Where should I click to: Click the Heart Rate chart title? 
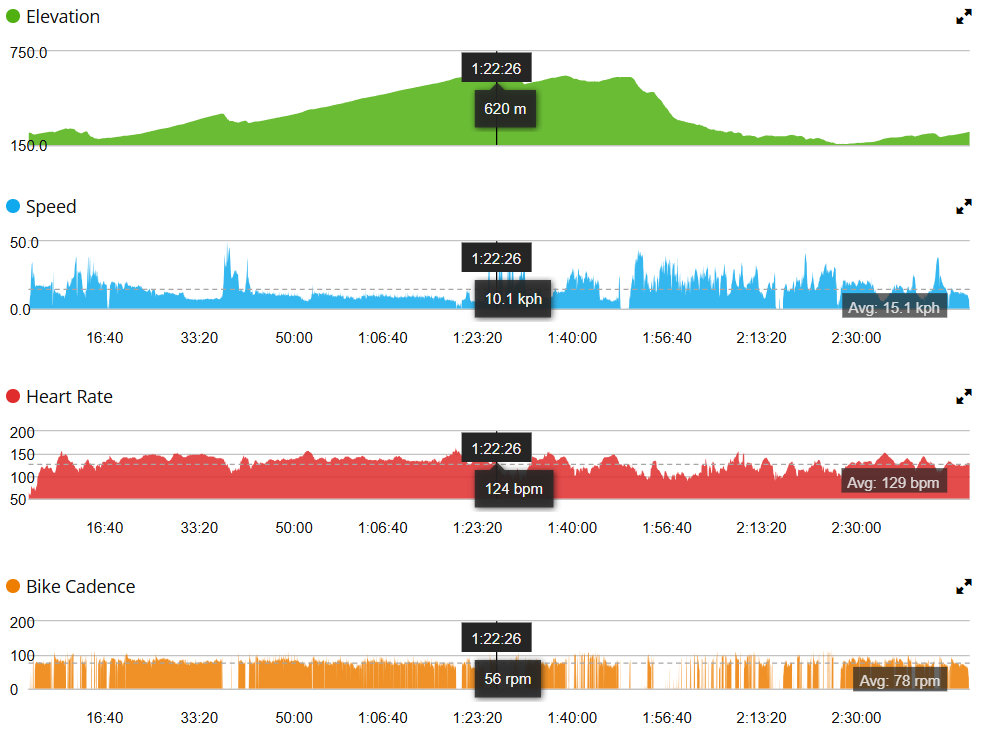(69, 396)
